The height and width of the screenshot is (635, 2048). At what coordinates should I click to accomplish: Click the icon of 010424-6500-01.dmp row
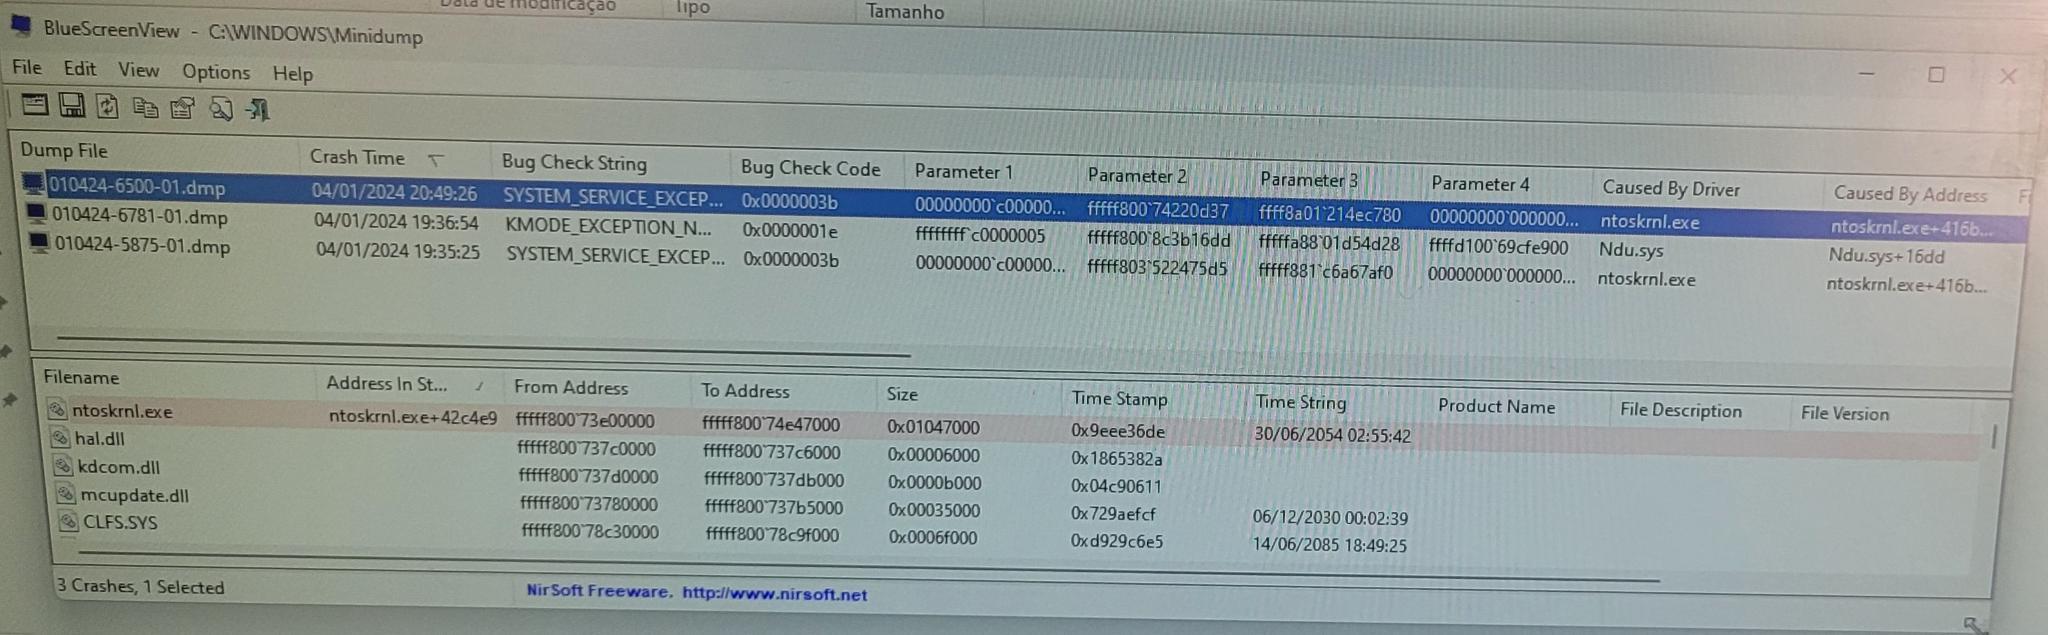[34, 183]
